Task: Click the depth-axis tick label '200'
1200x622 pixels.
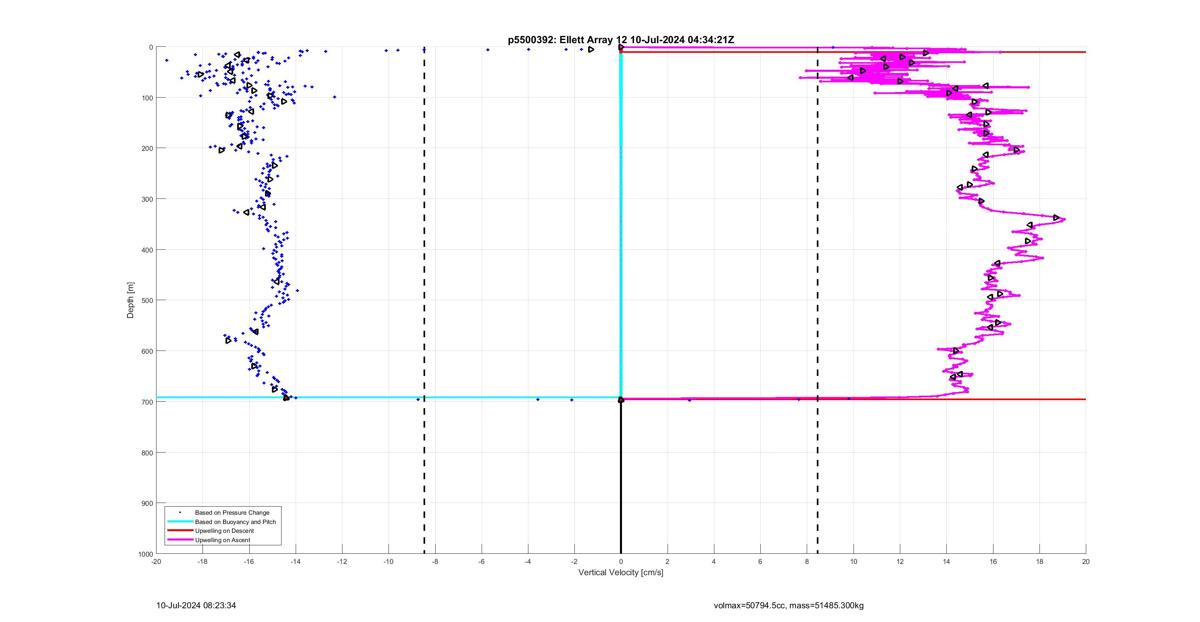Action: (146, 148)
